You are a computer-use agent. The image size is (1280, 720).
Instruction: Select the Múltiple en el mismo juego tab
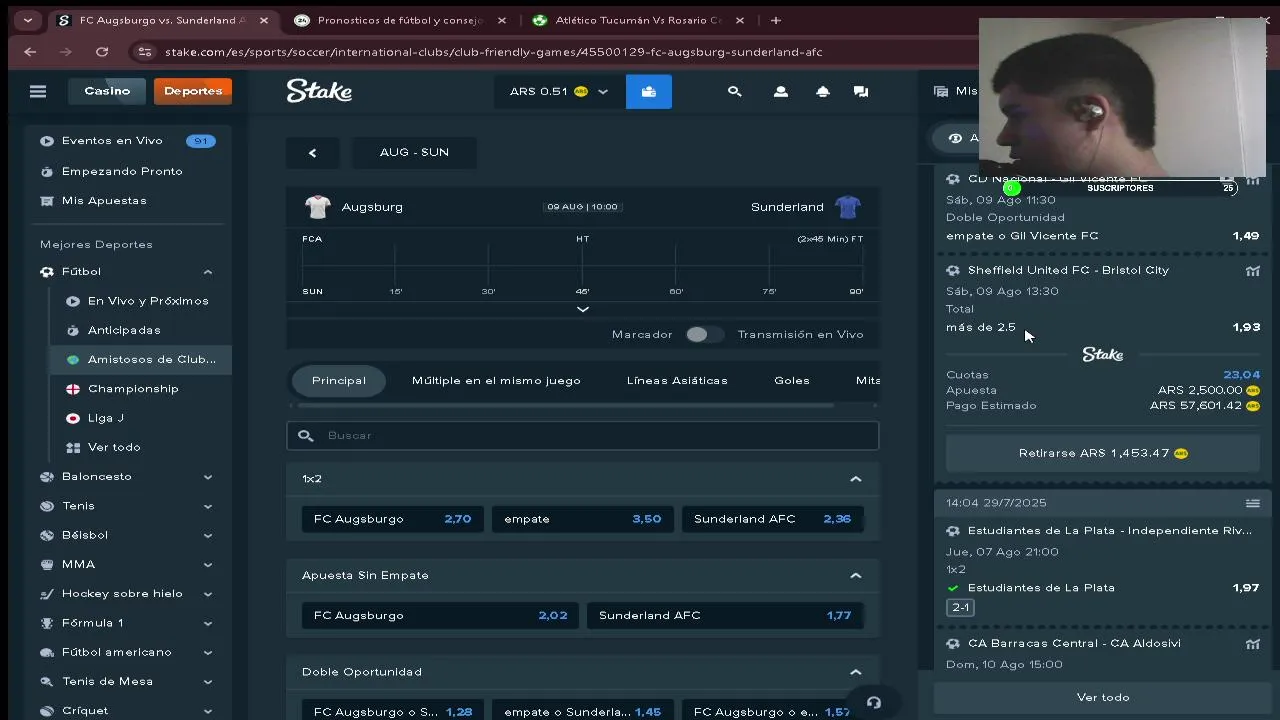pos(496,381)
